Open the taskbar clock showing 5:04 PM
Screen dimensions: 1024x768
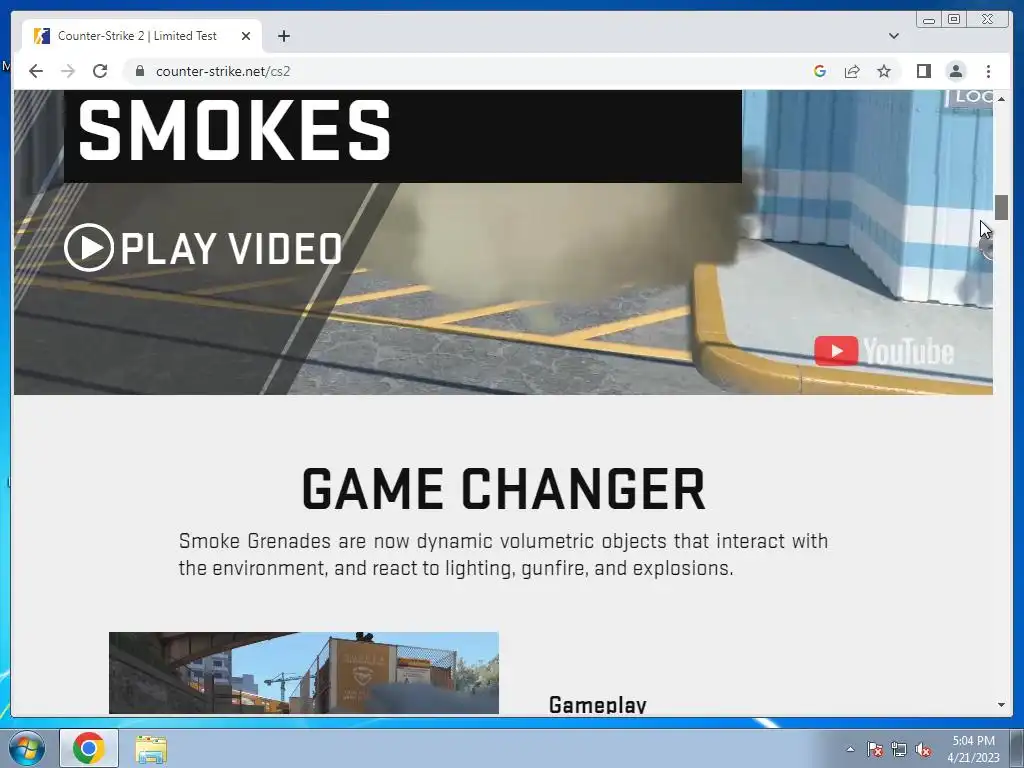click(x=973, y=748)
